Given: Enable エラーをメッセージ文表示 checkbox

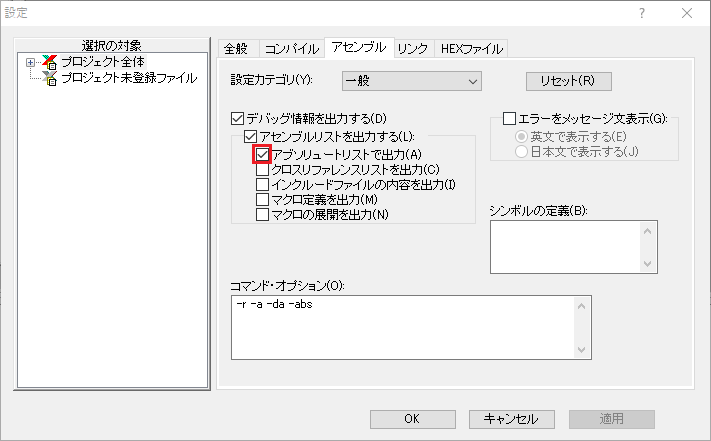Looking at the screenshot, I should [509, 118].
